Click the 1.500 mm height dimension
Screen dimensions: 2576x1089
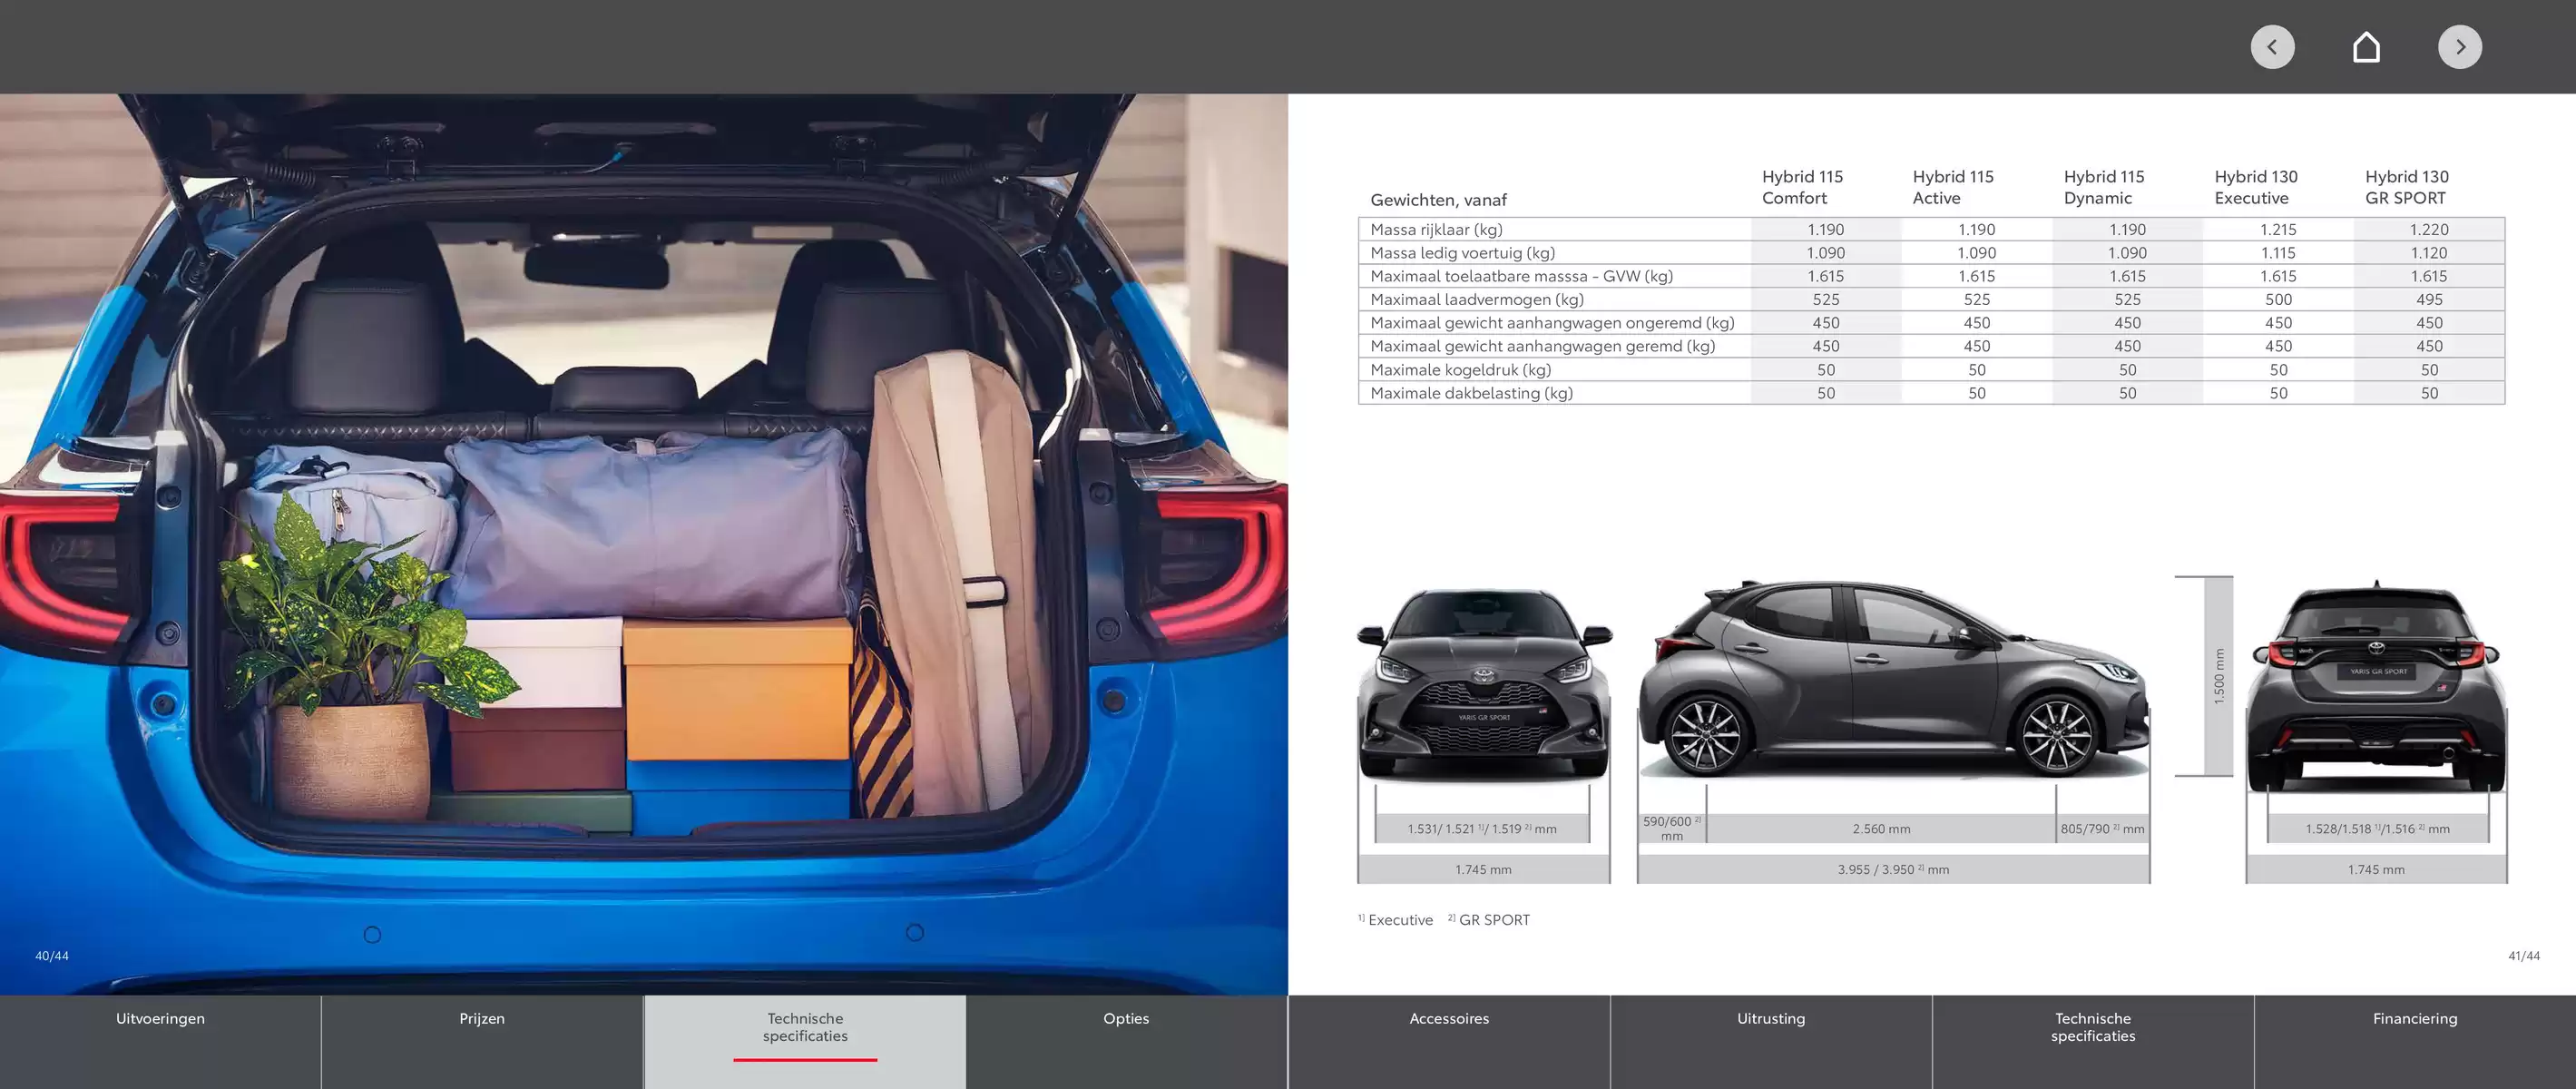2219,676
